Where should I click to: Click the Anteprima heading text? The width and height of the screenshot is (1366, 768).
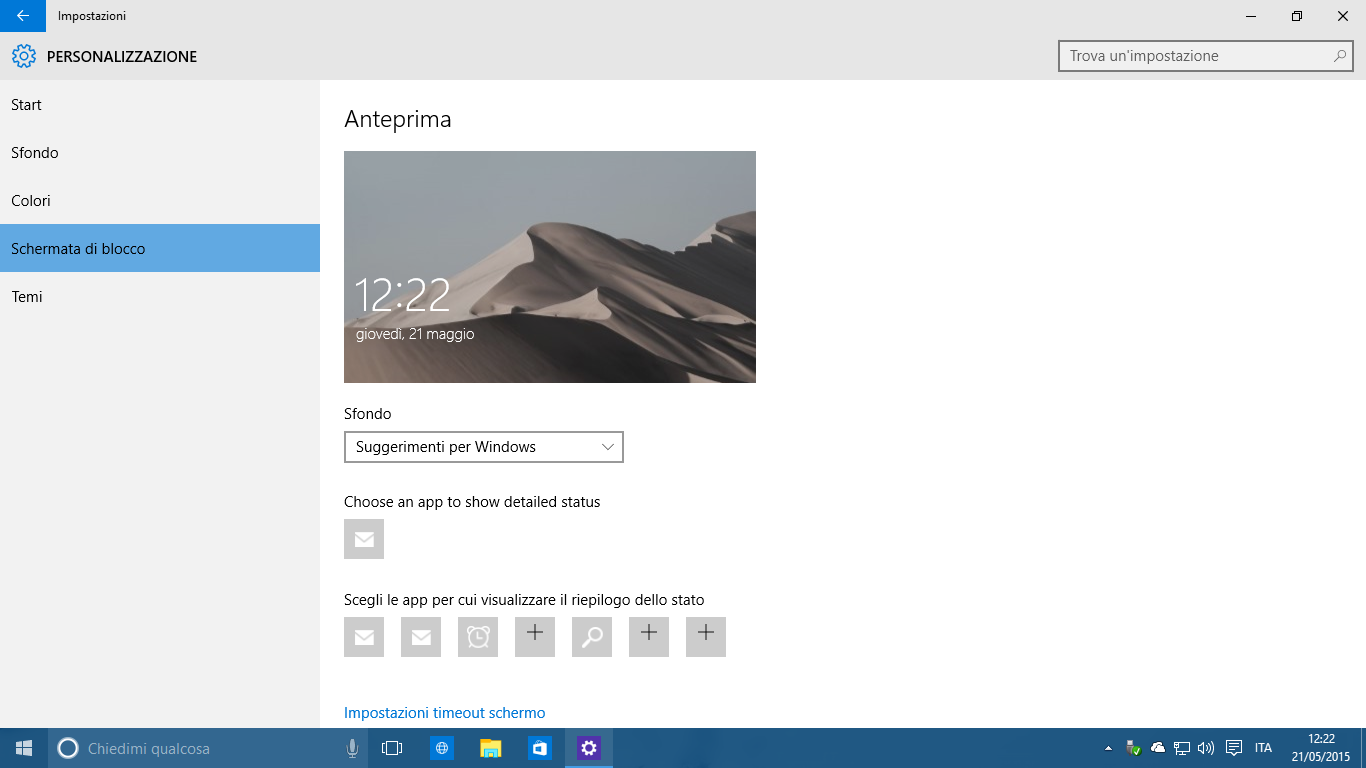tap(398, 119)
